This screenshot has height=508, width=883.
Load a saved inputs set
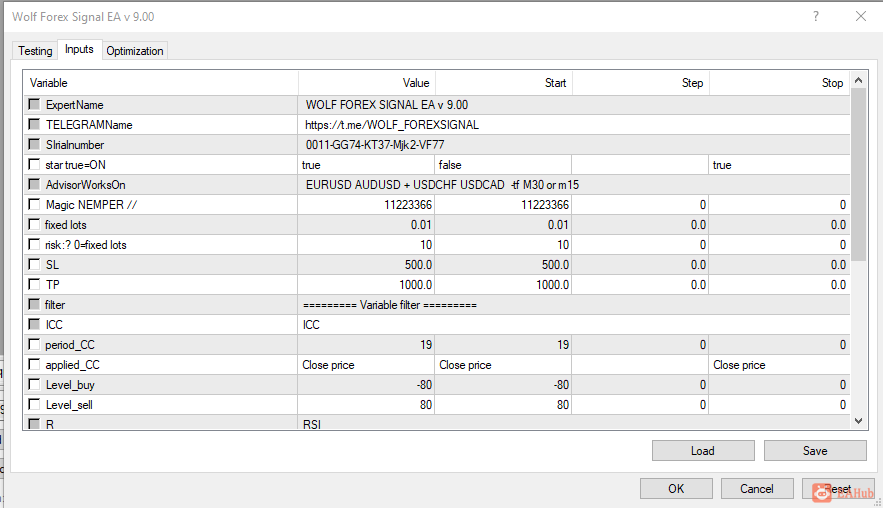point(703,451)
